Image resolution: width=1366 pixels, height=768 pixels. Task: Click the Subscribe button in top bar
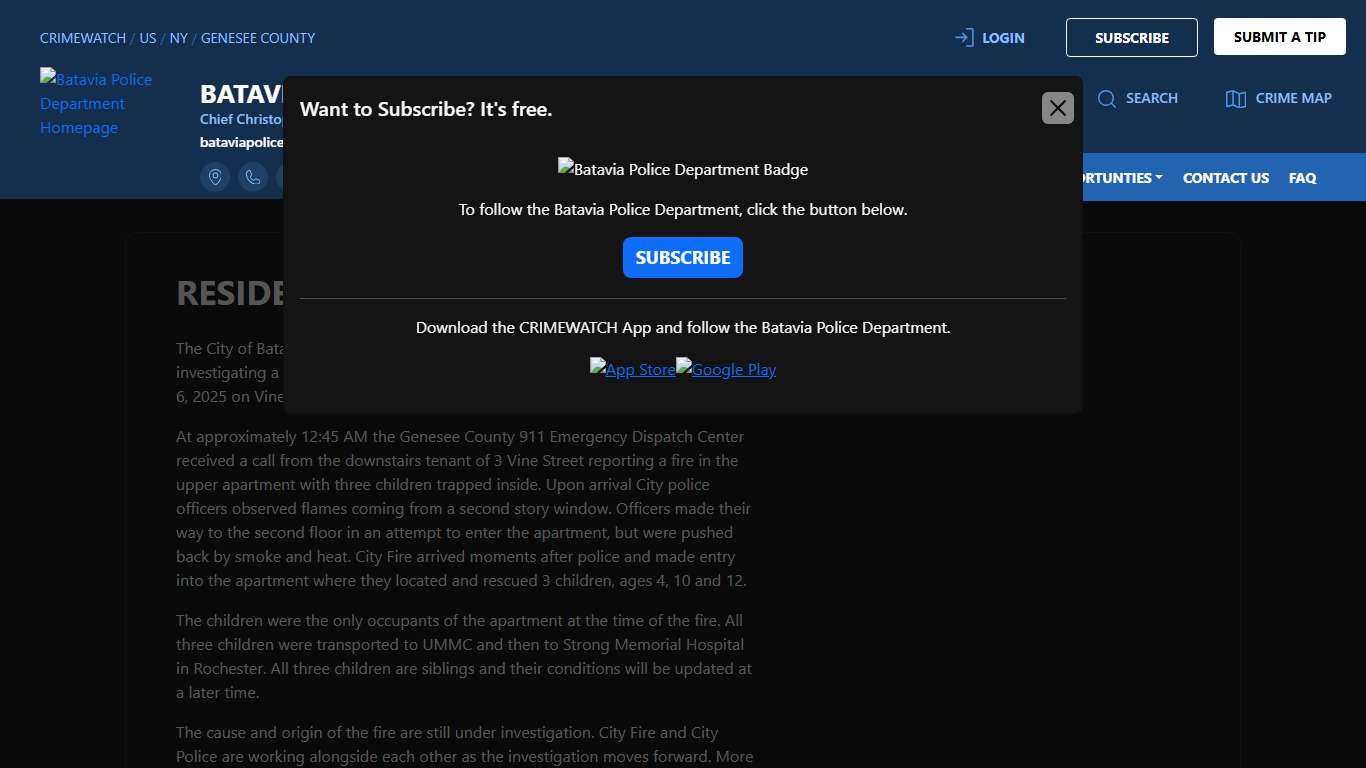[1131, 38]
